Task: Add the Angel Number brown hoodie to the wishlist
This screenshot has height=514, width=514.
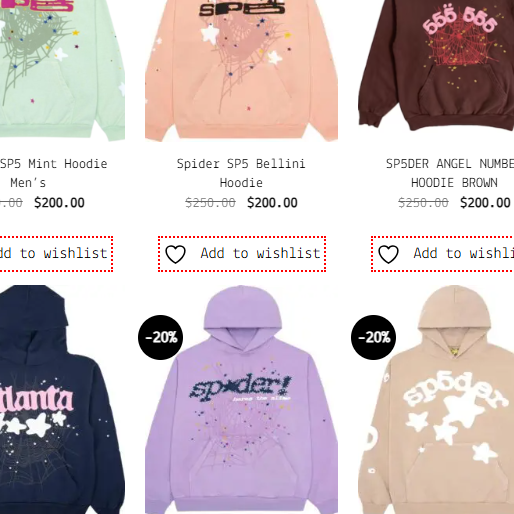Action: click(443, 254)
